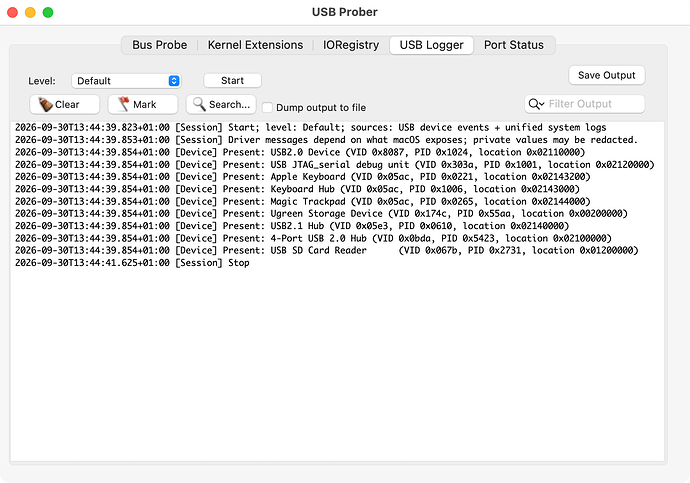Screen dimensions: 690x483
Task: Click the Session Stop log line
Action: [132, 263]
